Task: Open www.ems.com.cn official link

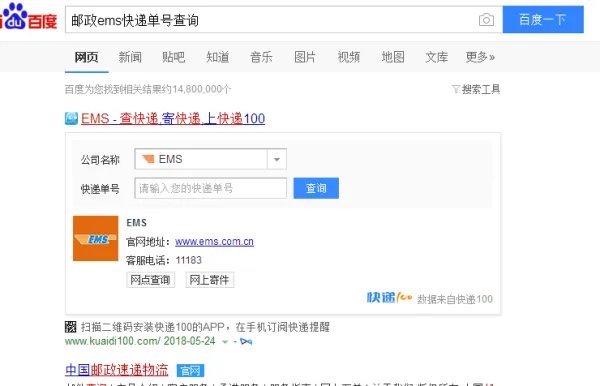Action: pyautogui.click(x=214, y=242)
